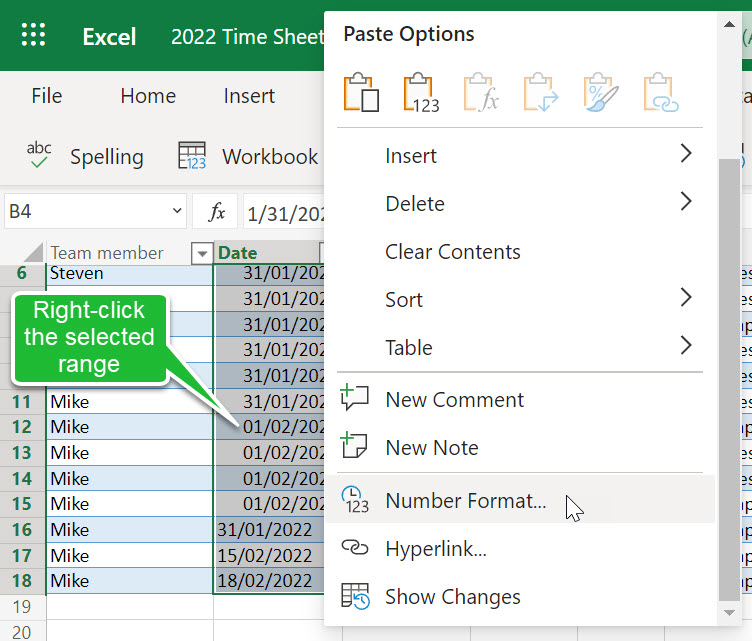Choose Paste Formulas fx icon
The width and height of the screenshot is (752, 641).
pos(481,92)
